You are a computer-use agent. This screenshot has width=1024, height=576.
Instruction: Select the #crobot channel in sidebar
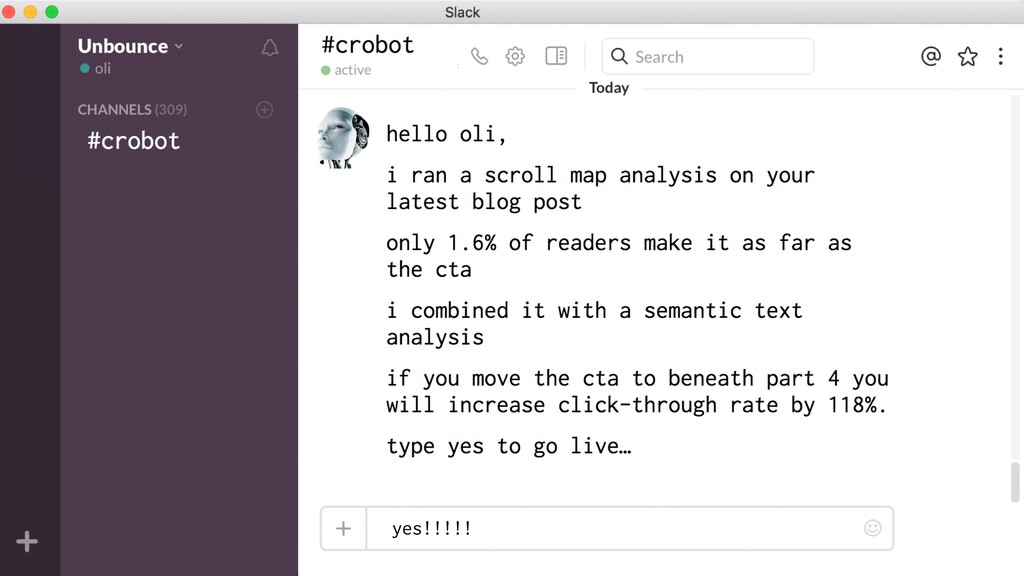click(x=133, y=141)
